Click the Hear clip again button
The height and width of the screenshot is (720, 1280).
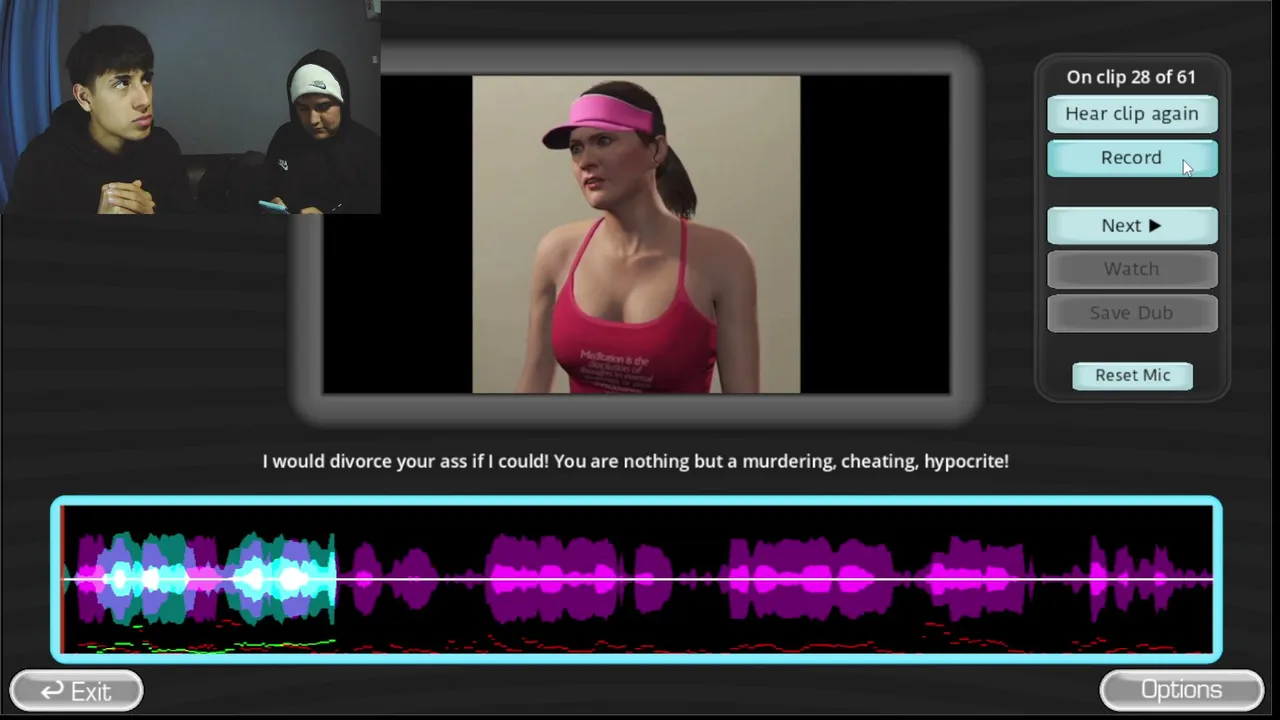pos(1132,114)
